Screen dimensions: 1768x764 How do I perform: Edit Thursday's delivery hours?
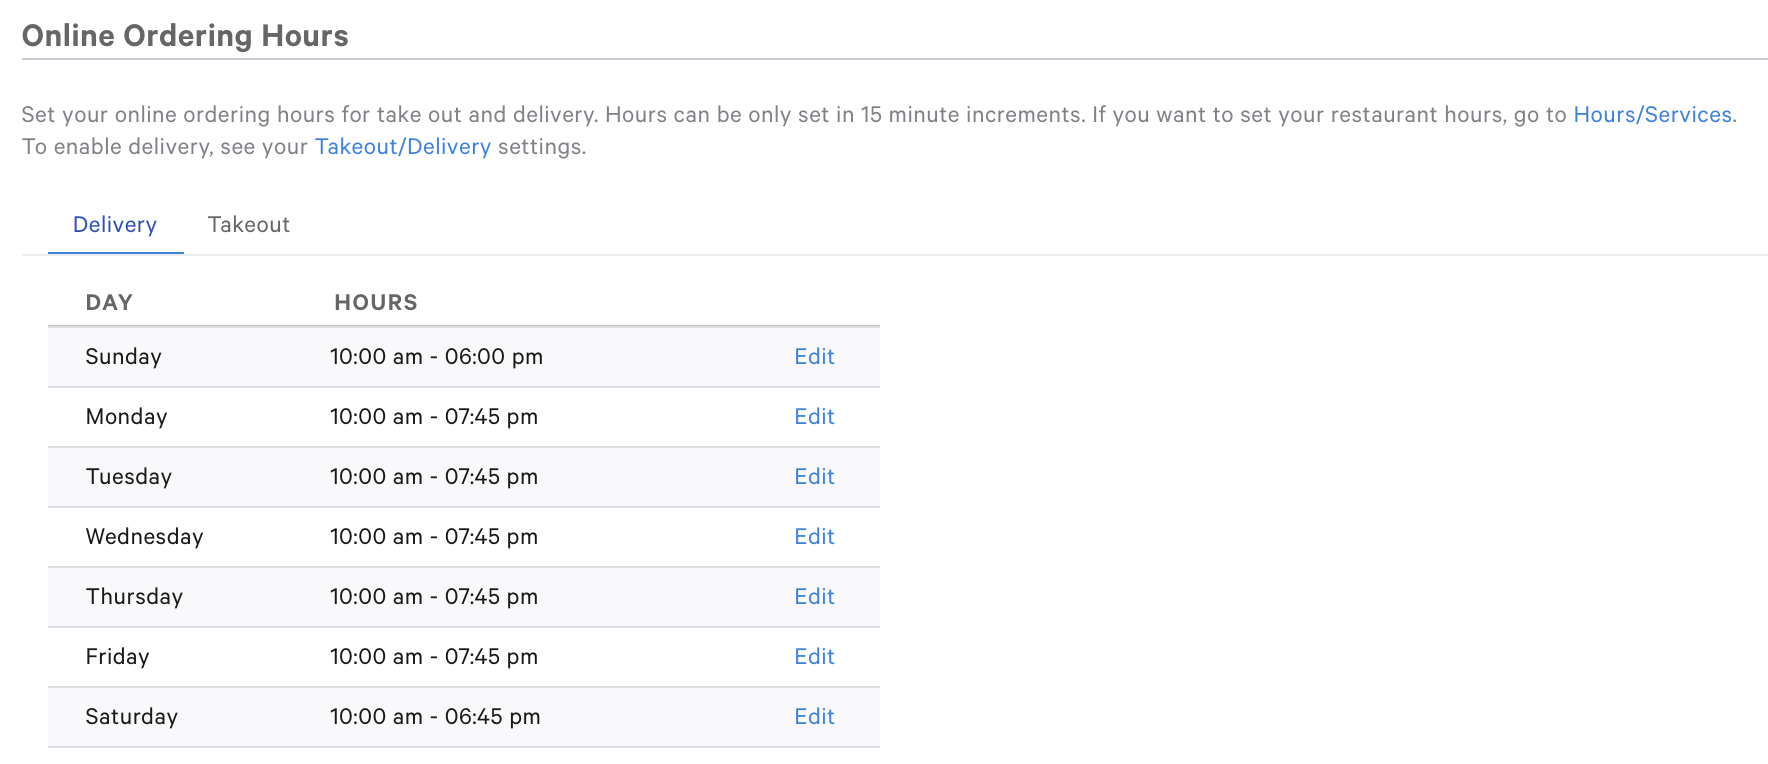[813, 596]
